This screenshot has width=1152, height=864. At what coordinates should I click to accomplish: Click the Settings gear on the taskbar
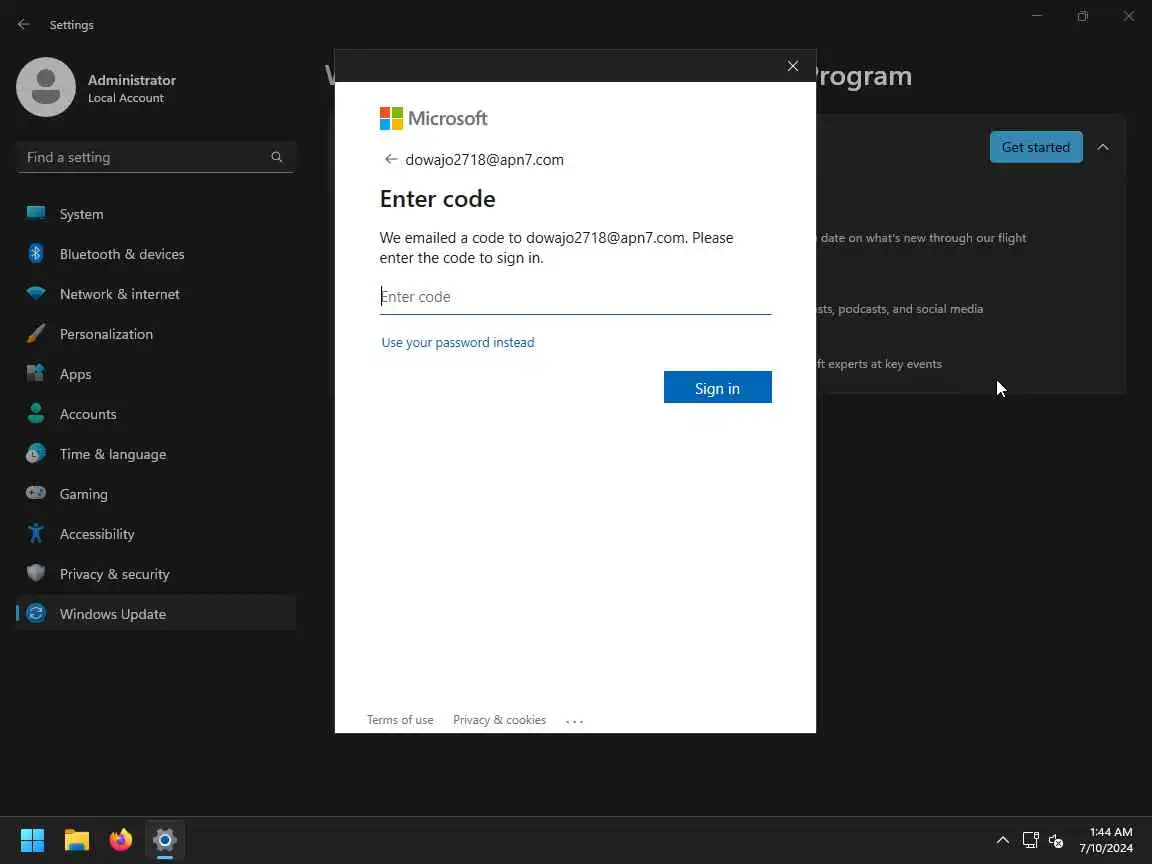pos(165,840)
